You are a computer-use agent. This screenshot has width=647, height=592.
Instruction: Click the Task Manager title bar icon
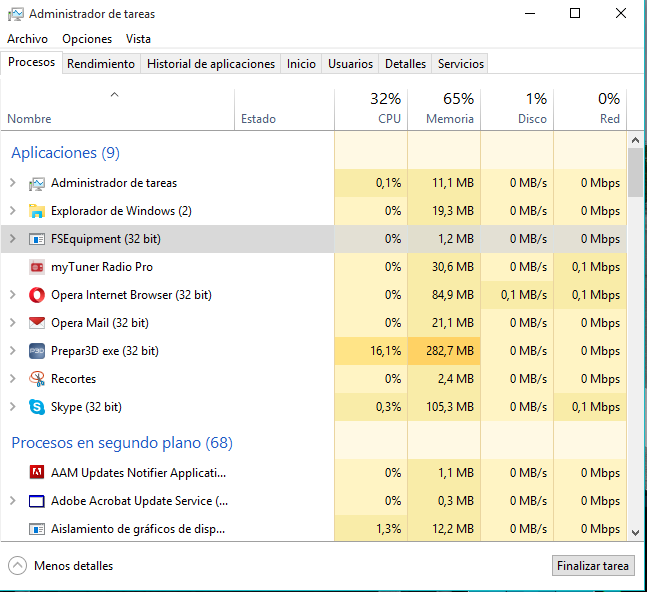coord(16,14)
